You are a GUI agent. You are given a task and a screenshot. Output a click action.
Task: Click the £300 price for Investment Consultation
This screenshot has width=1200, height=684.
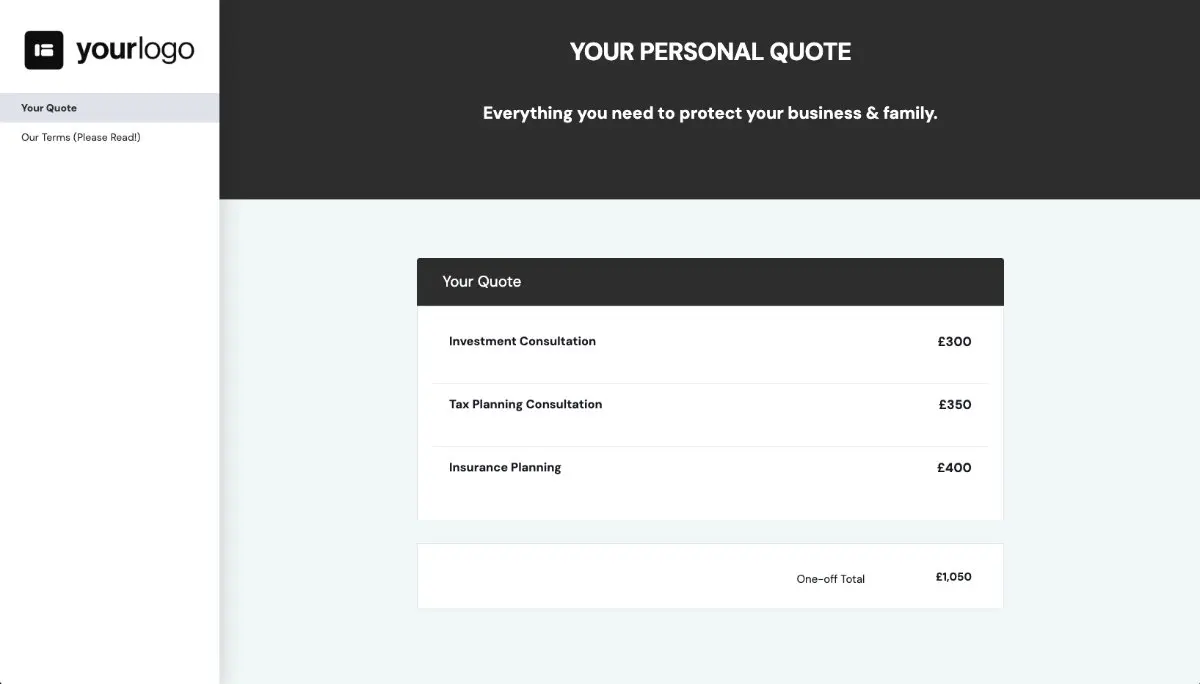point(954,341)
